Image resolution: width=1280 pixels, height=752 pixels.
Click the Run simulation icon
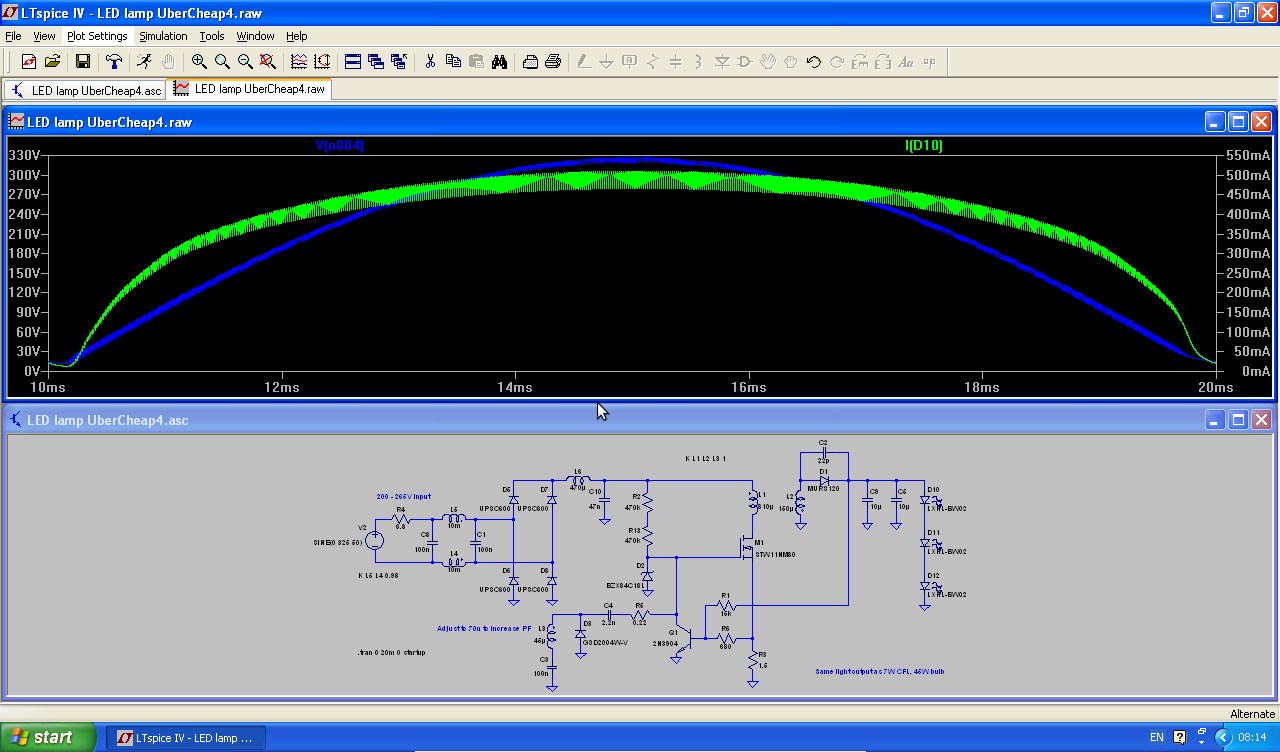pos(145,62)
